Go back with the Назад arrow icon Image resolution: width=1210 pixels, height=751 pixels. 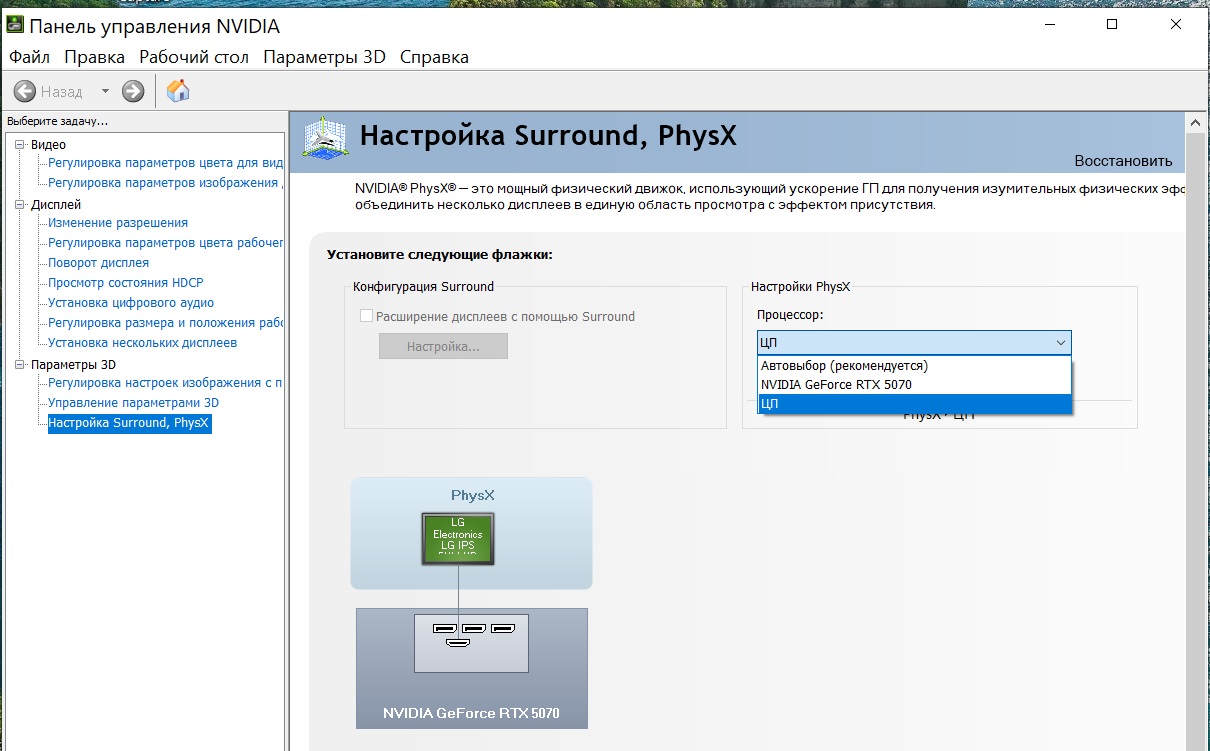pos(25,91)
